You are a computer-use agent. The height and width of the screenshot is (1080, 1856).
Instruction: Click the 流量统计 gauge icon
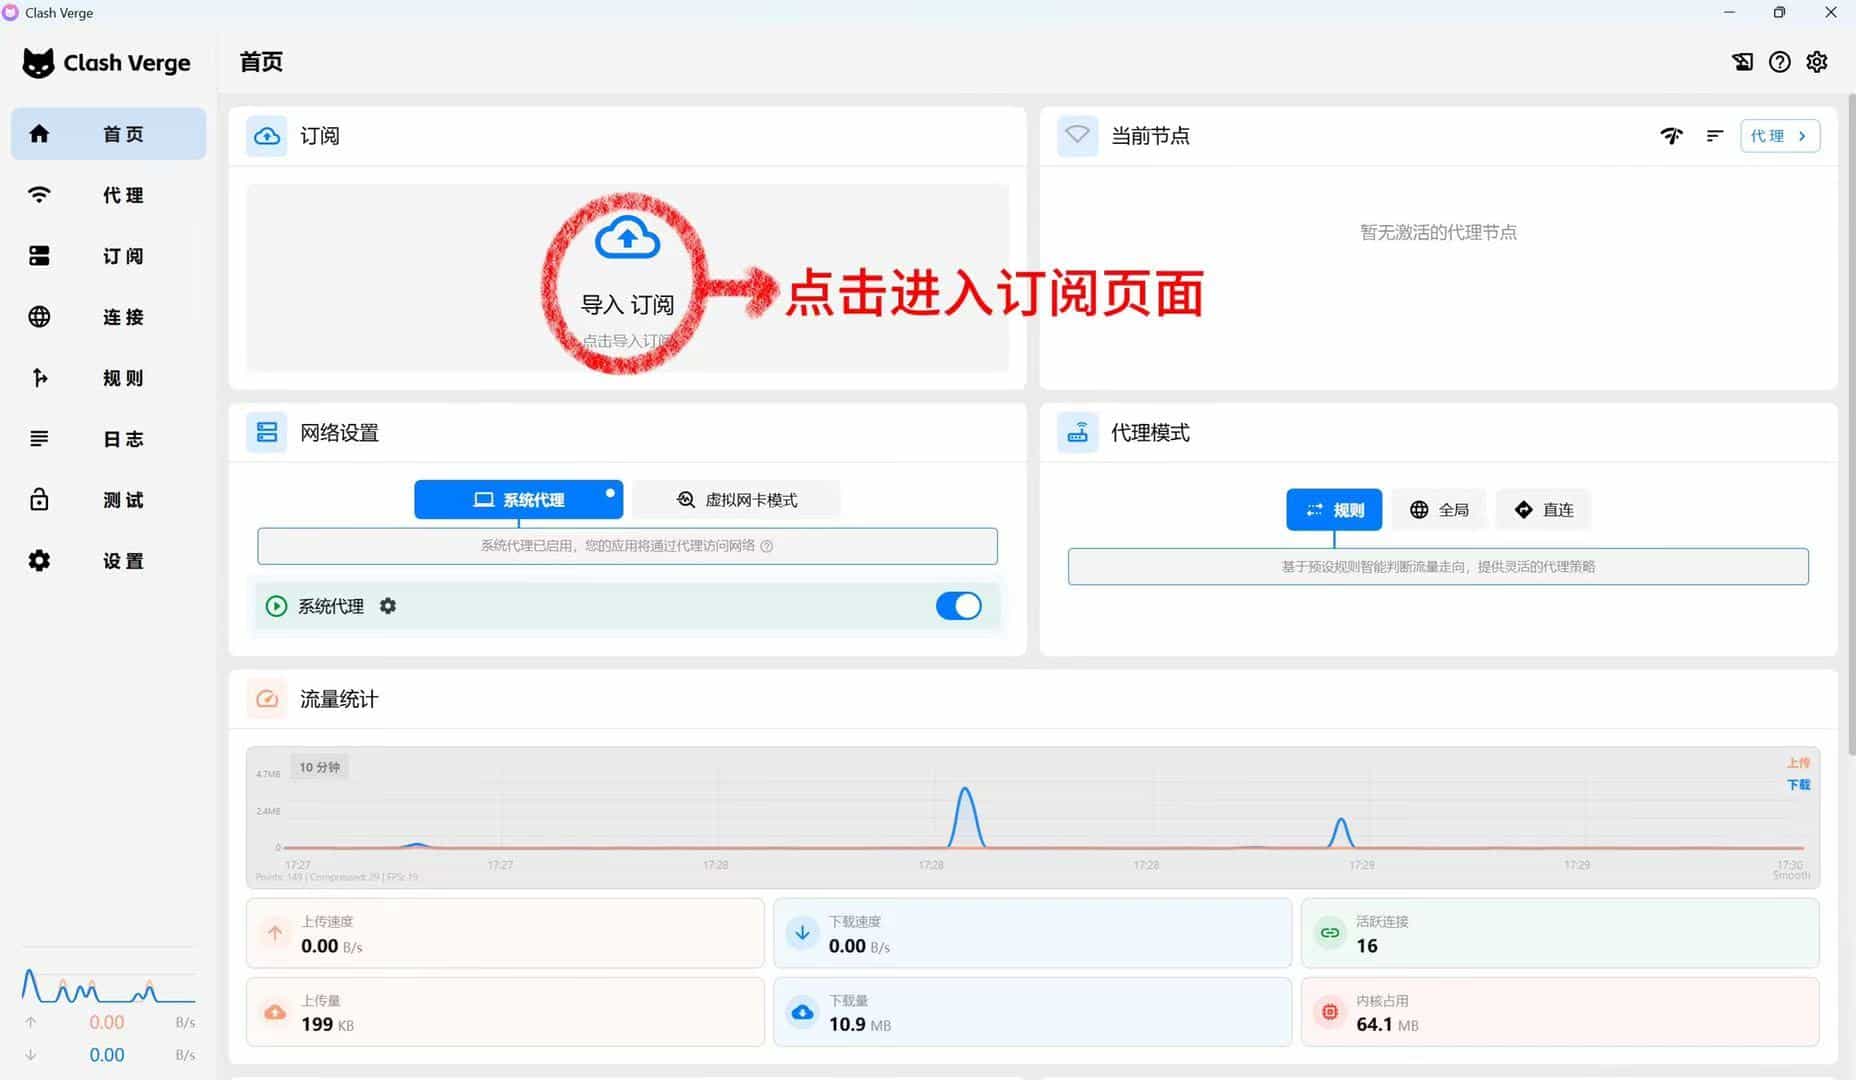tap(267, 699)
